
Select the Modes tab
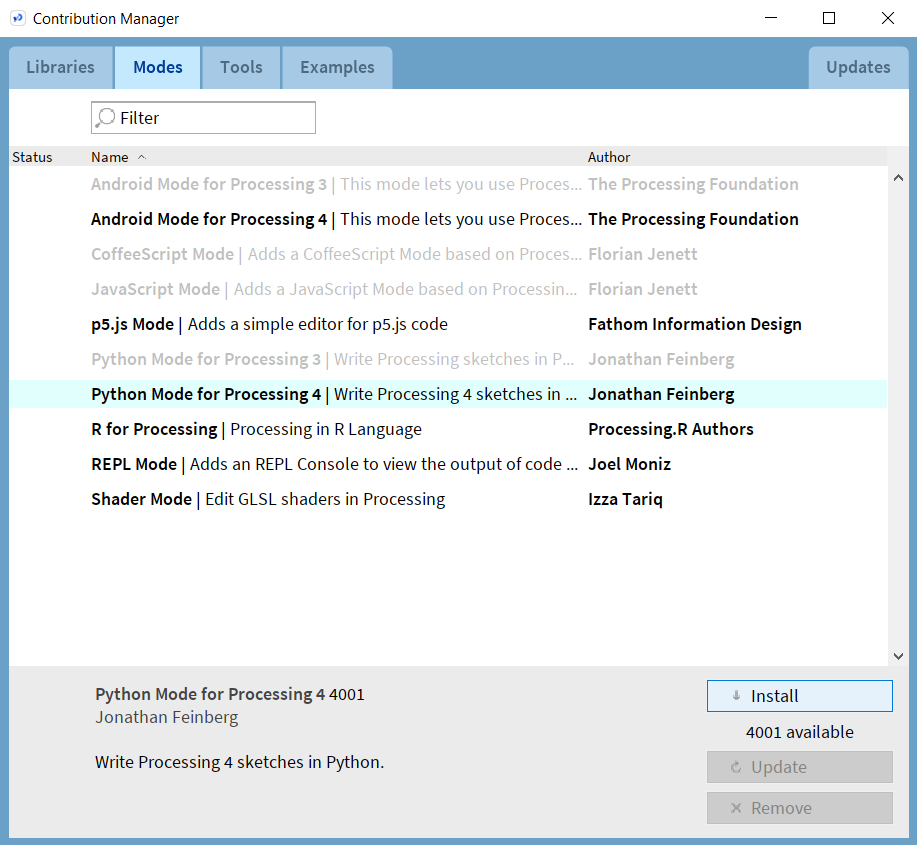click(158, 68)
